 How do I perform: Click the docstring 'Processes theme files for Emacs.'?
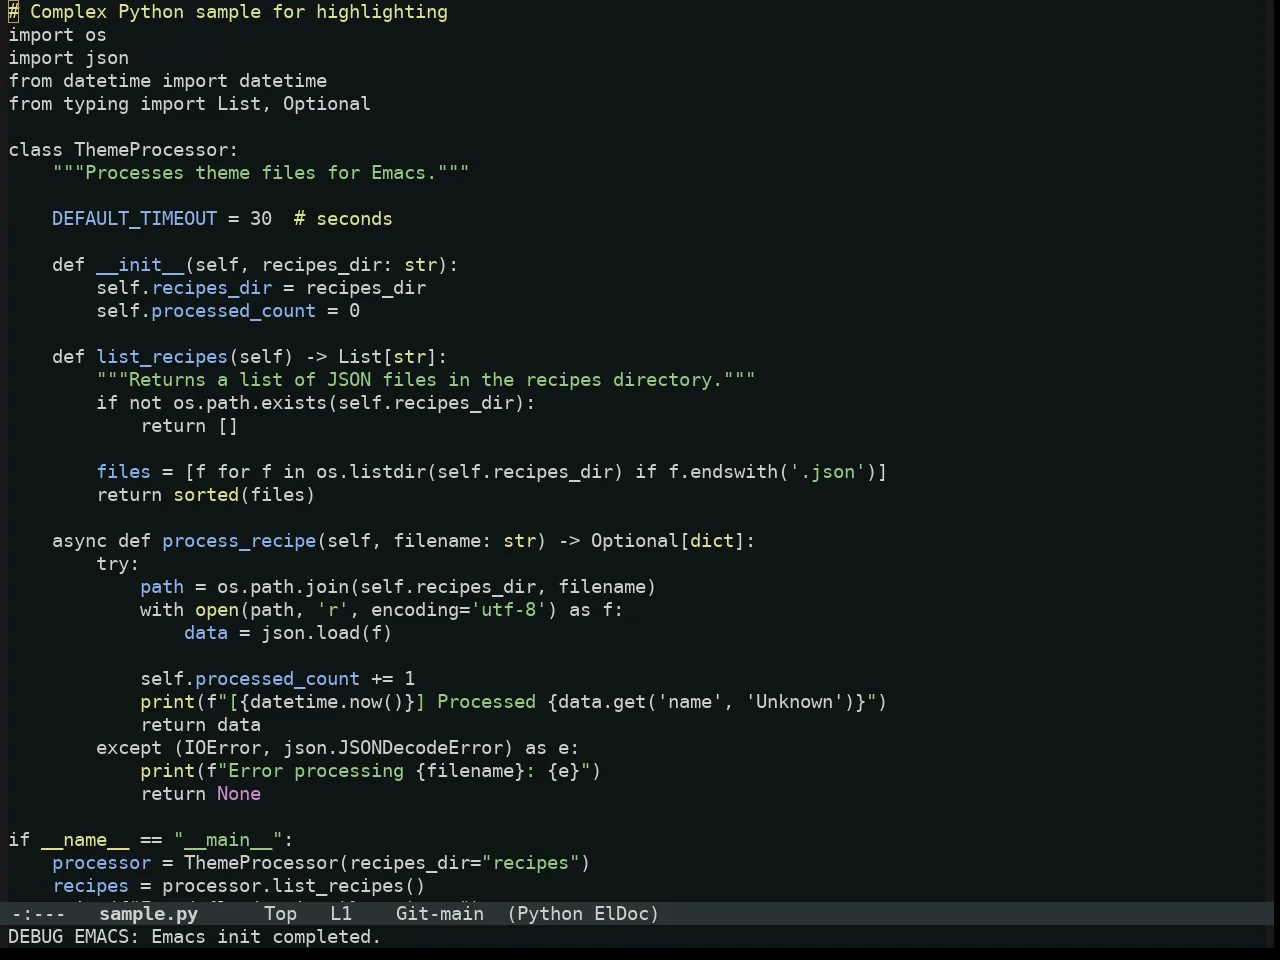click(x=261, y=173)
